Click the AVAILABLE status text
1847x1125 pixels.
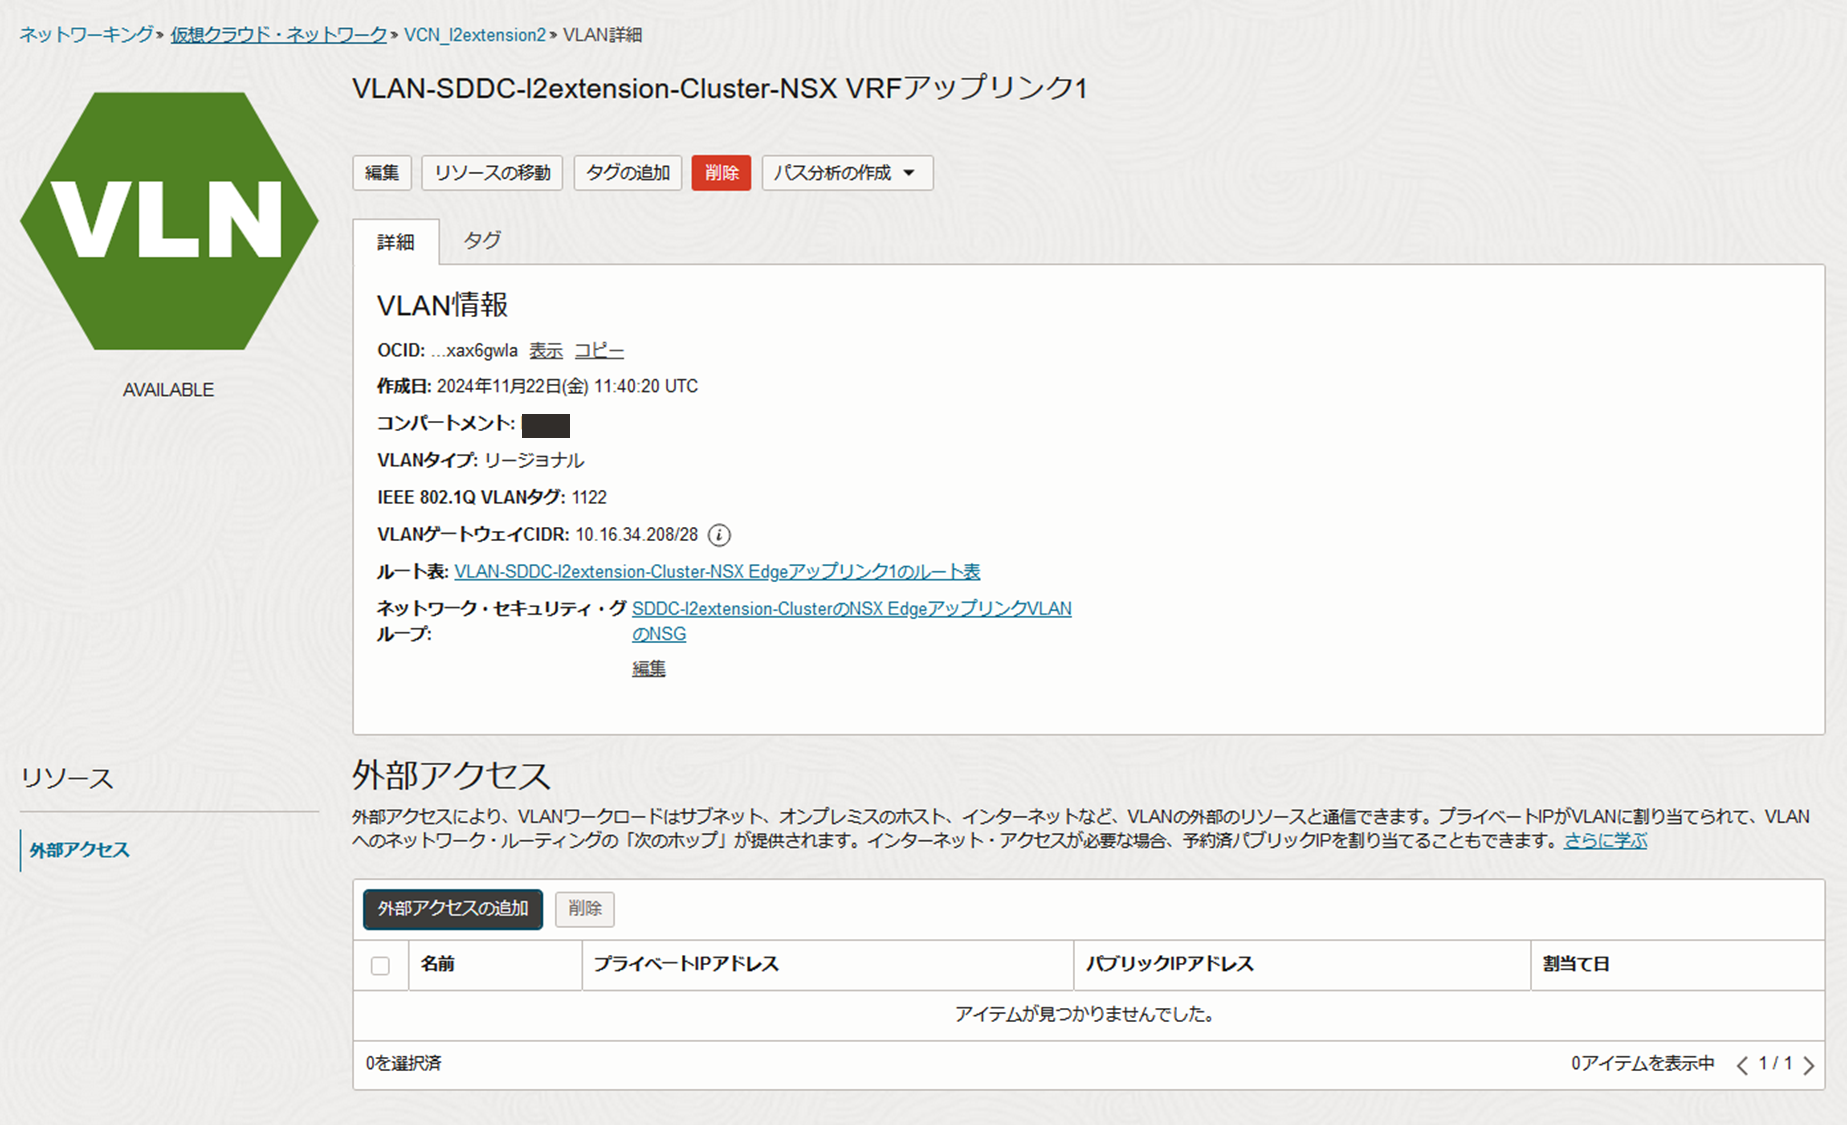coord(168,390)
